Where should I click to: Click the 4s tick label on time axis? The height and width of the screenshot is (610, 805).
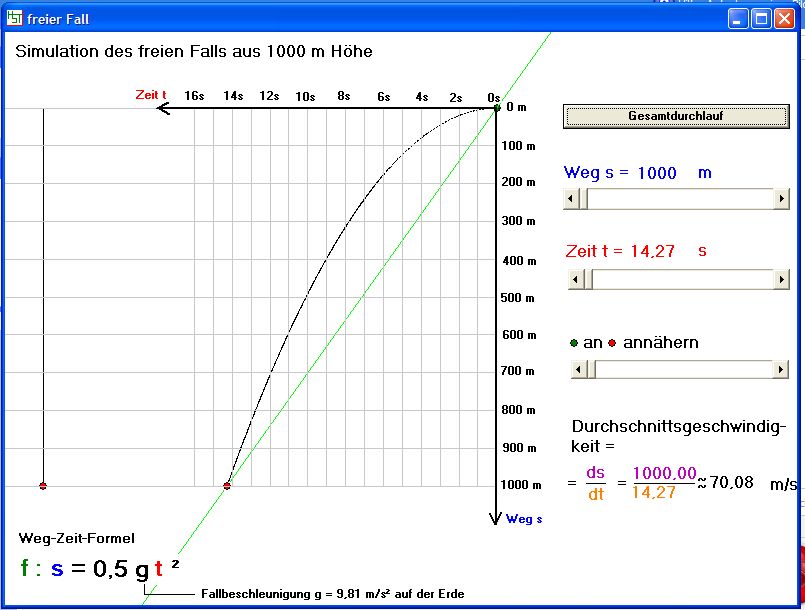422,97
